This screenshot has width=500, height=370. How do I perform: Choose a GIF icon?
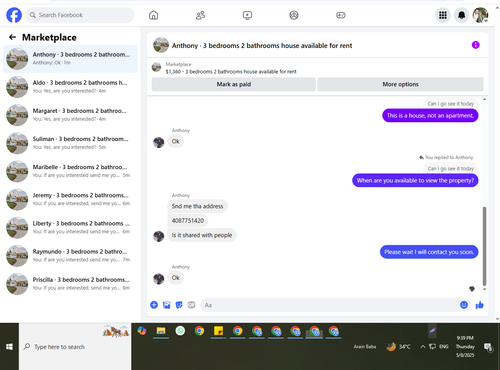click(191, 305)
